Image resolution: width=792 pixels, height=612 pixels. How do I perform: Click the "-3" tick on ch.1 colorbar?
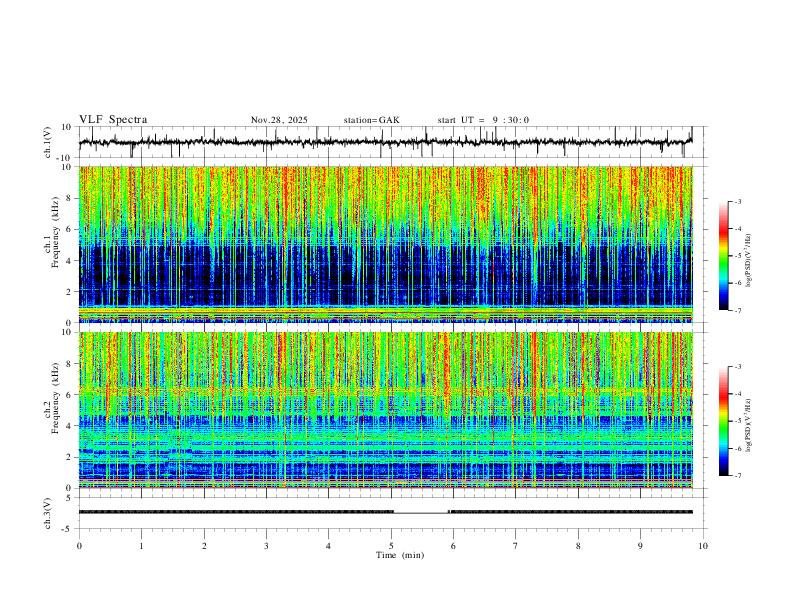738,201
